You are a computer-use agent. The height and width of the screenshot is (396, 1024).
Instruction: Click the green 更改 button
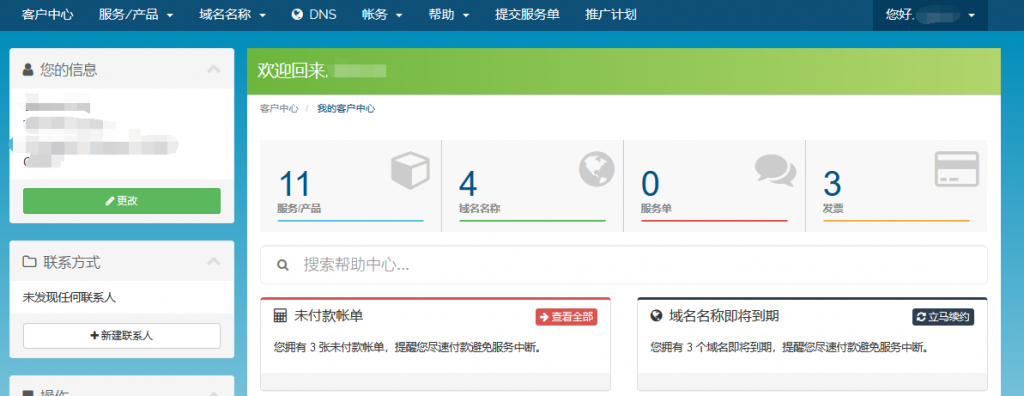point(121,201)
